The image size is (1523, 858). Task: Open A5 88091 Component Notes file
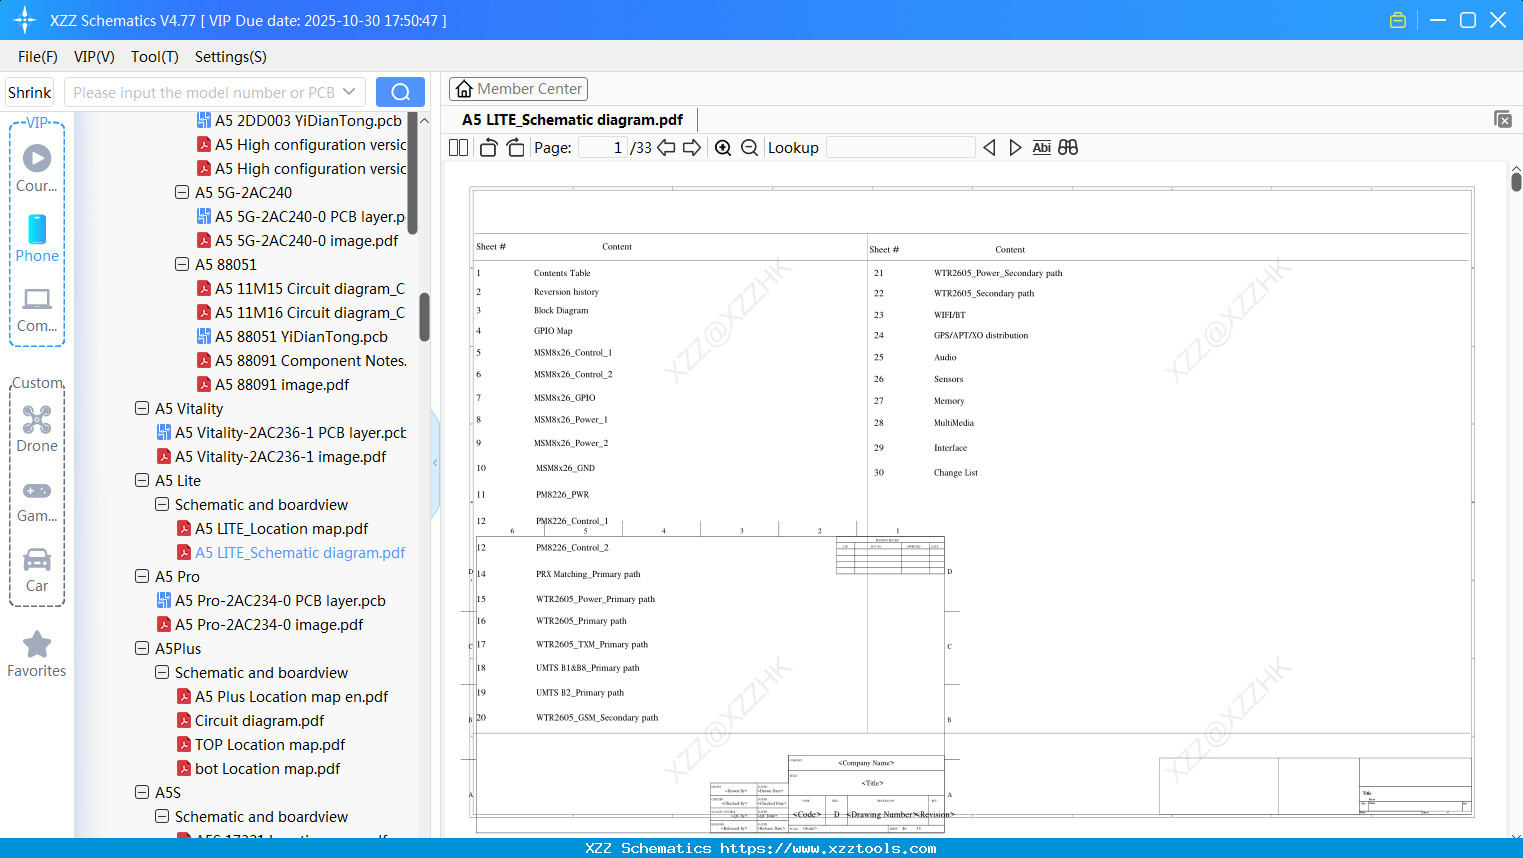click(x=301, y=361)
